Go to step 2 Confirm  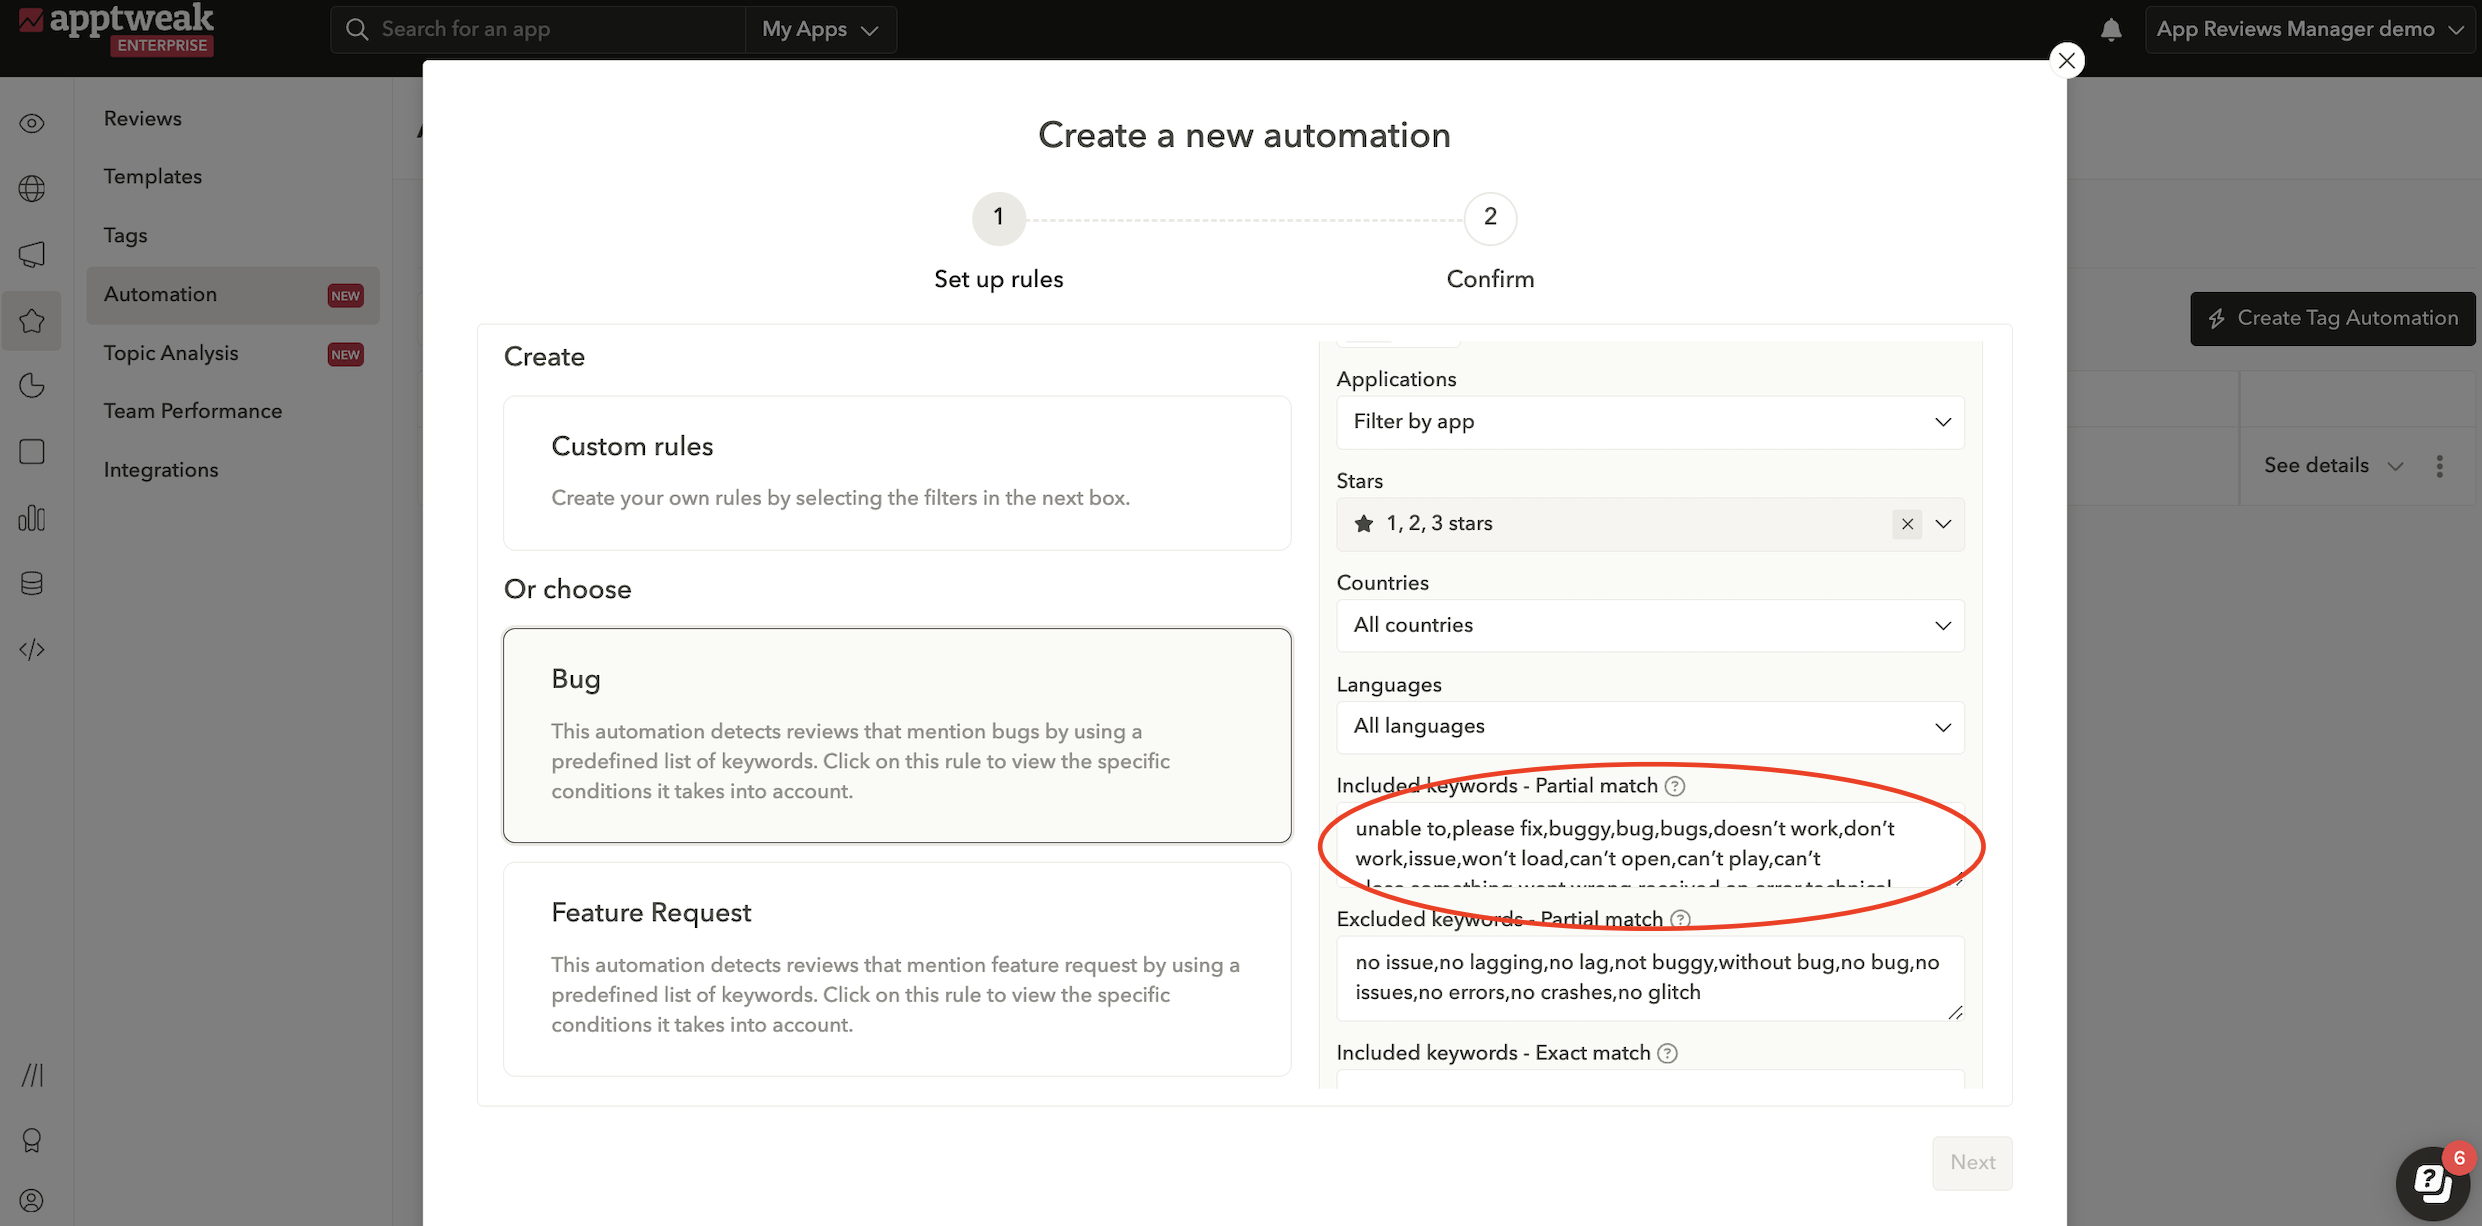pos(1490,218)
